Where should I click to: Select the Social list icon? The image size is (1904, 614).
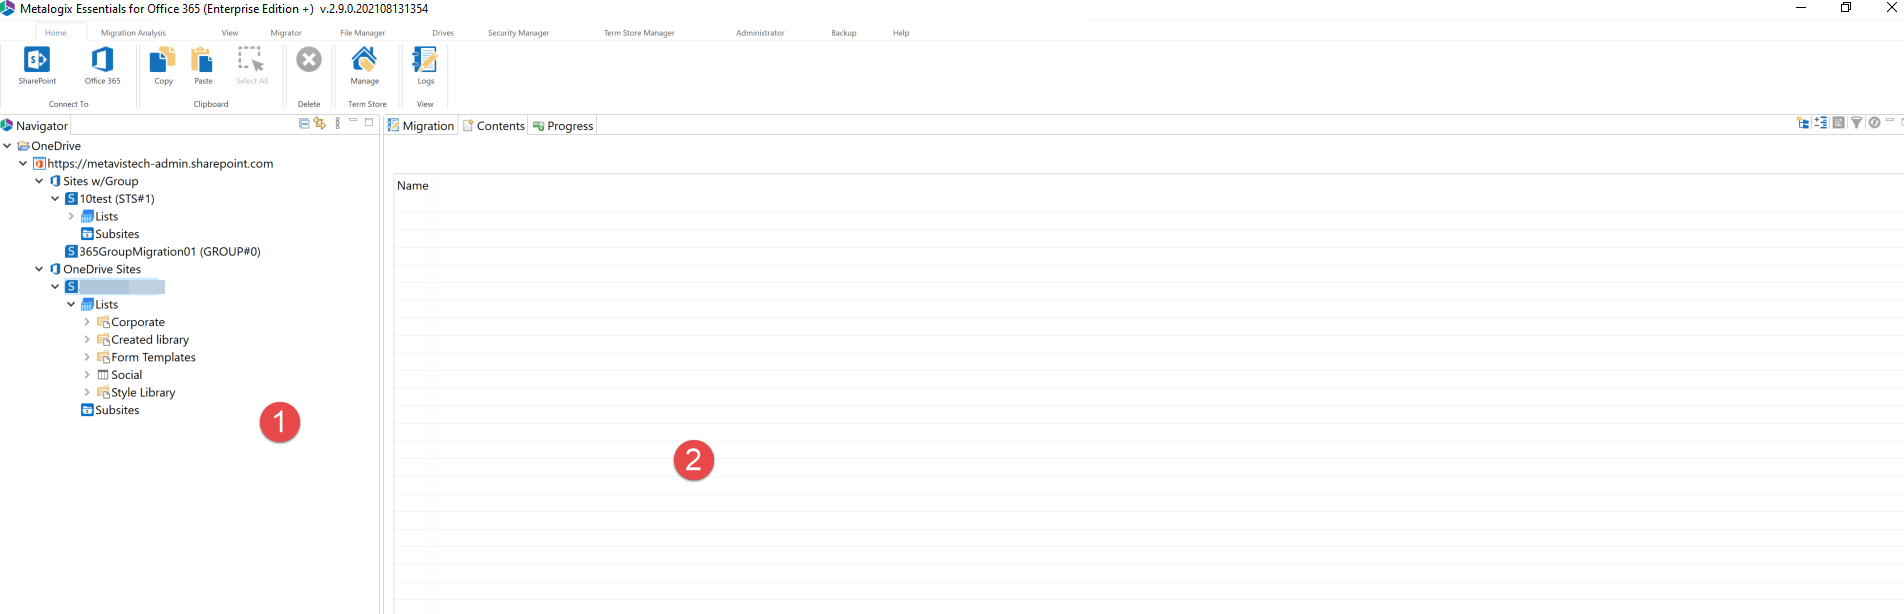[103, 375]
